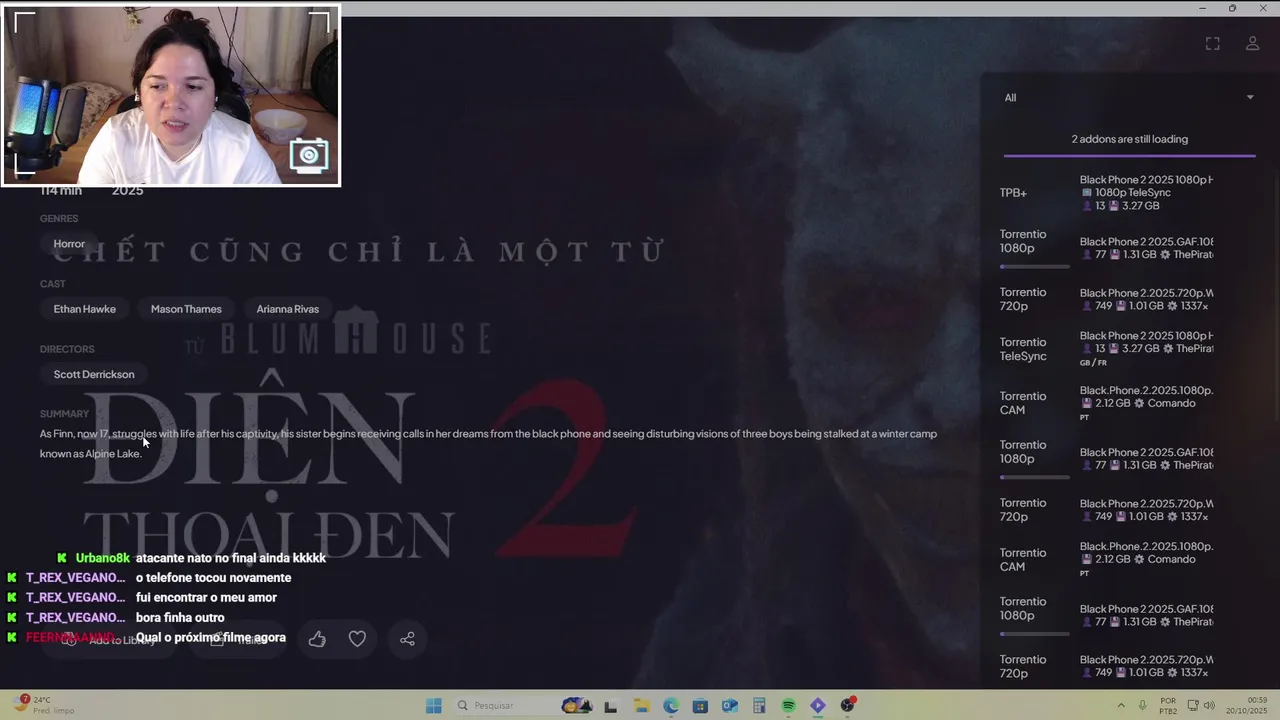Click the microphone tray icon

pos(1142,706)
